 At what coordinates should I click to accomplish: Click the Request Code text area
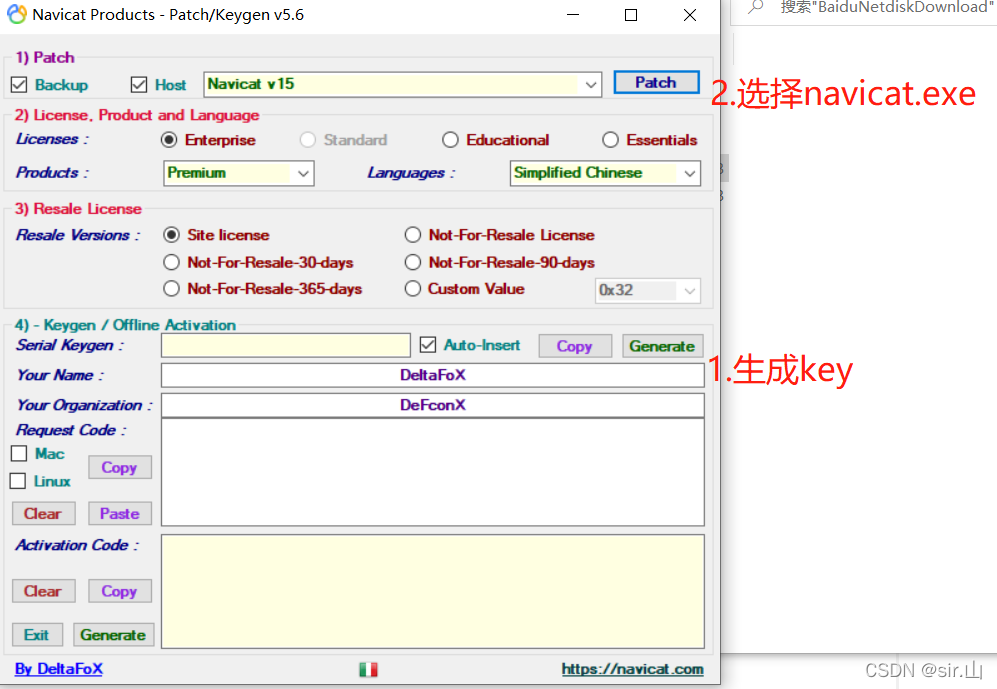coord(432,472)
